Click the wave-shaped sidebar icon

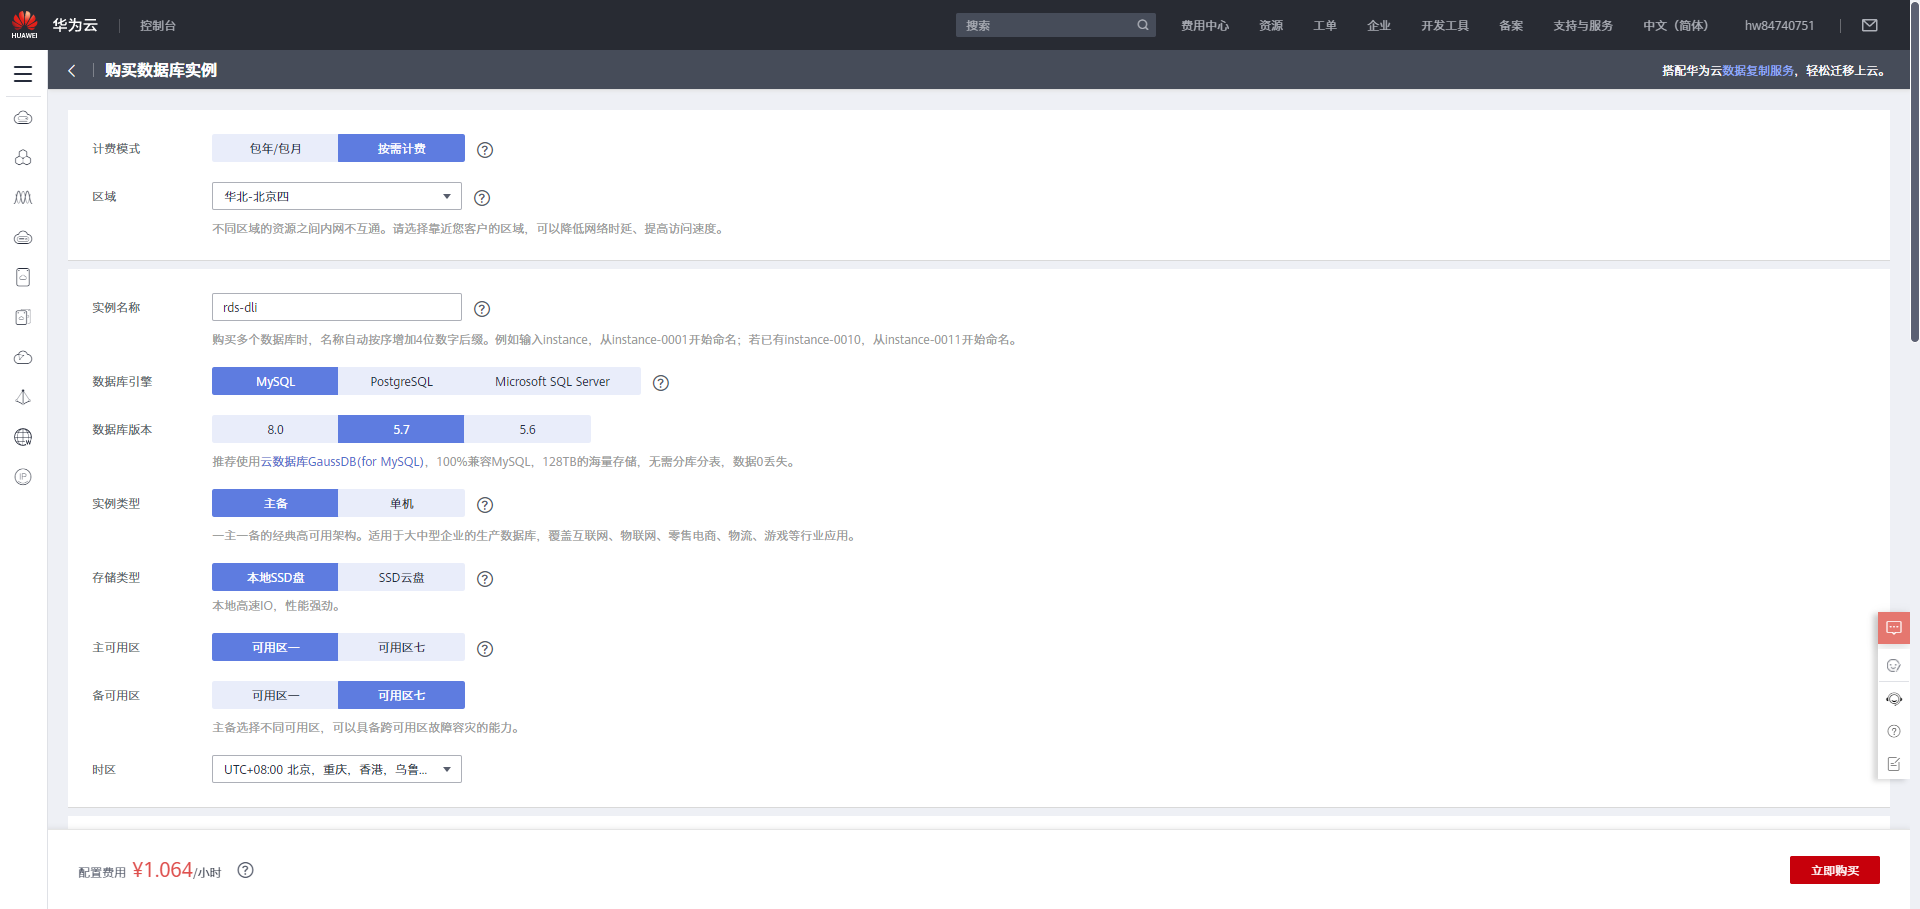23,198
